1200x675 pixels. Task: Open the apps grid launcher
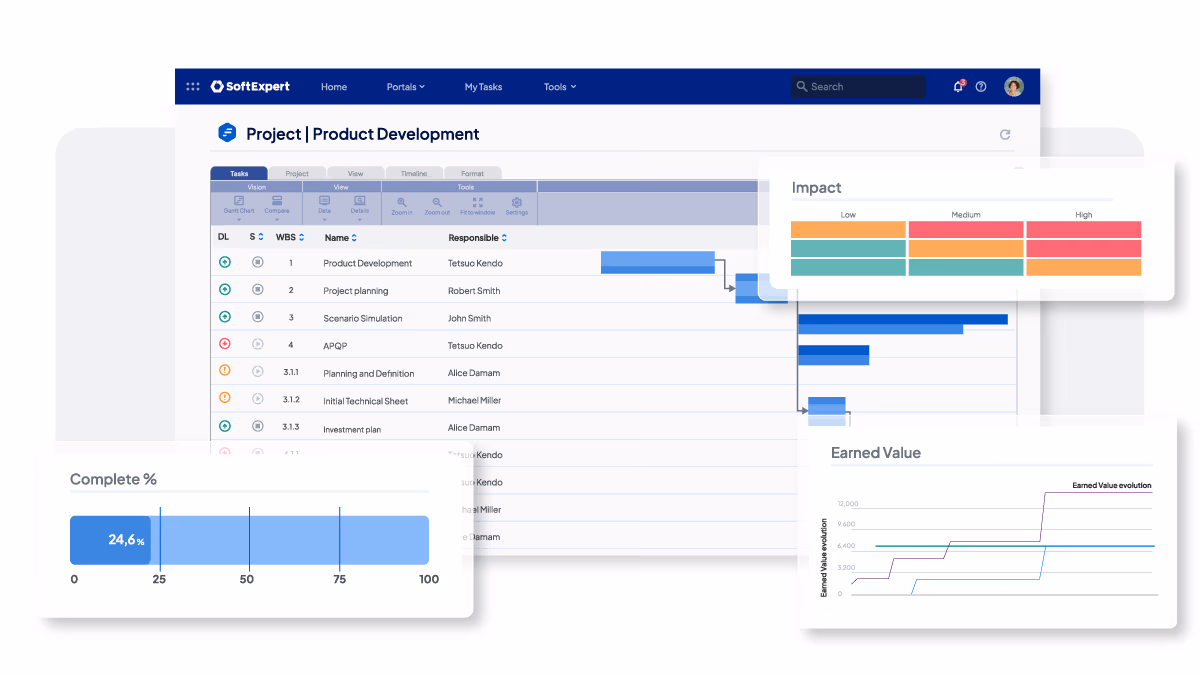point(193,87)
